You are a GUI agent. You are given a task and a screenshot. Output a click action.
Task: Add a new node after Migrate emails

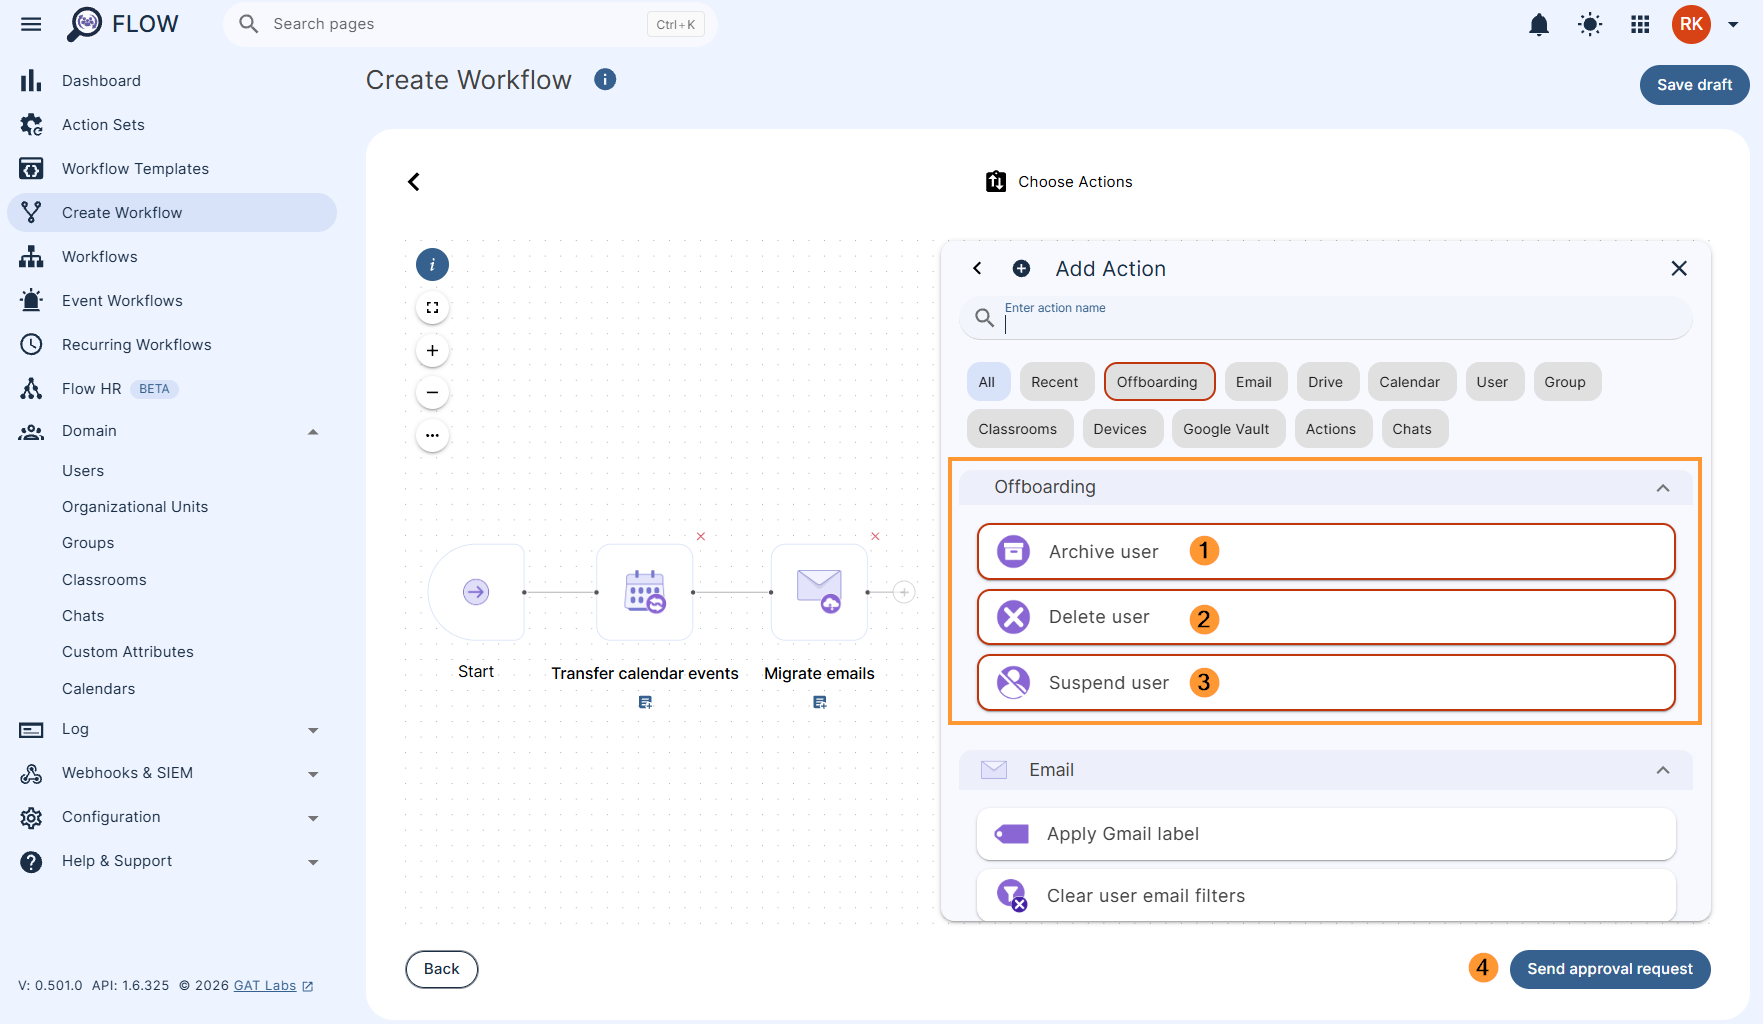tap(904, 592)
